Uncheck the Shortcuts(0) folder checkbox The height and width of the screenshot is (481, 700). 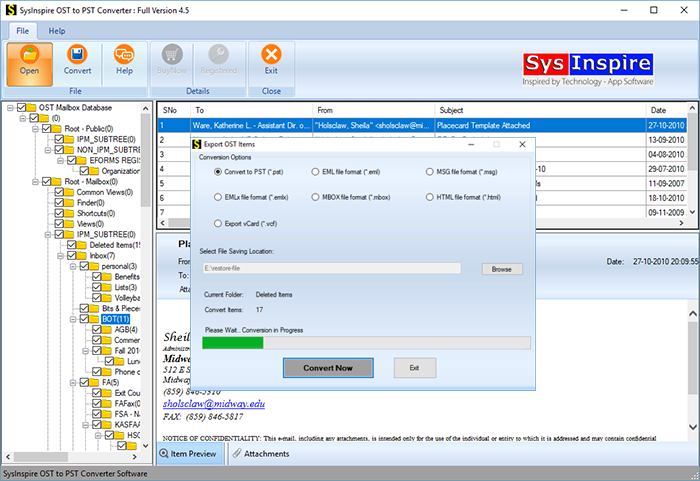59,213
